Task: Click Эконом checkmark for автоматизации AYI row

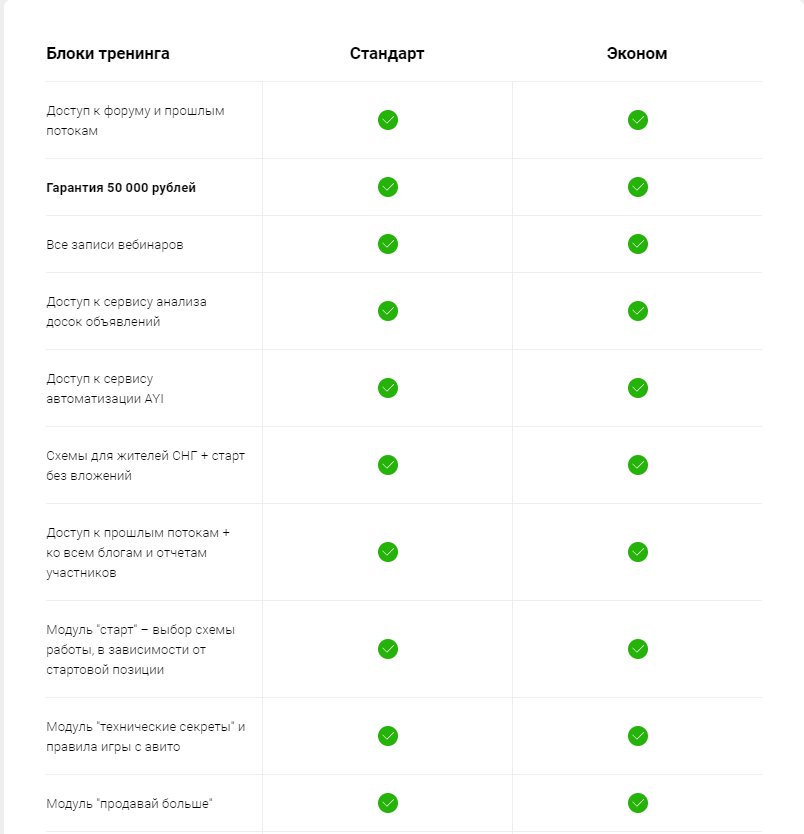Action: pos(638,388)
